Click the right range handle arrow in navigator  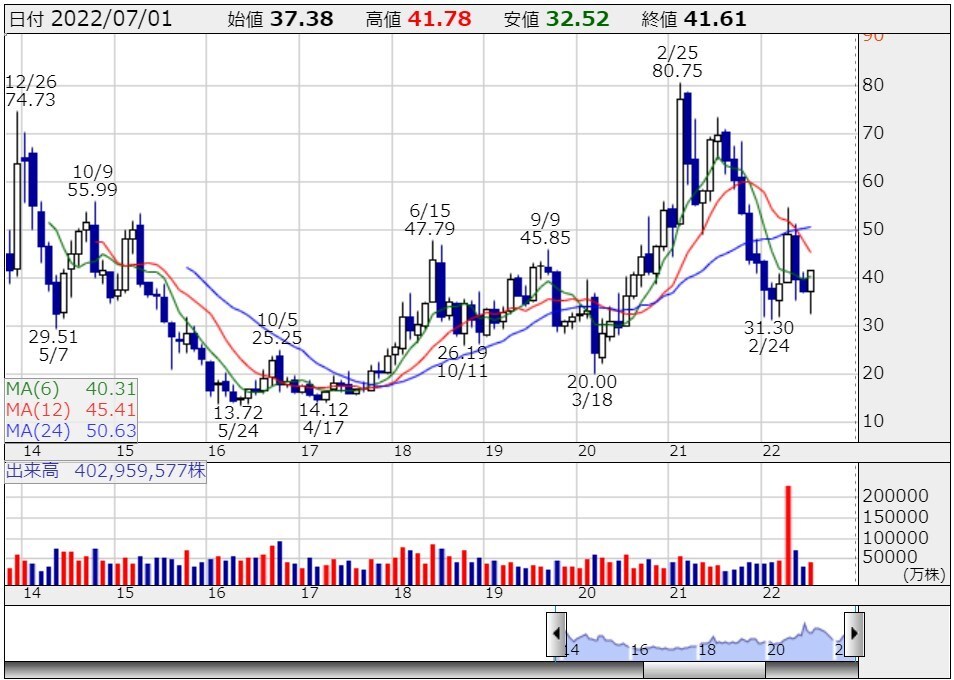[854, 634]
